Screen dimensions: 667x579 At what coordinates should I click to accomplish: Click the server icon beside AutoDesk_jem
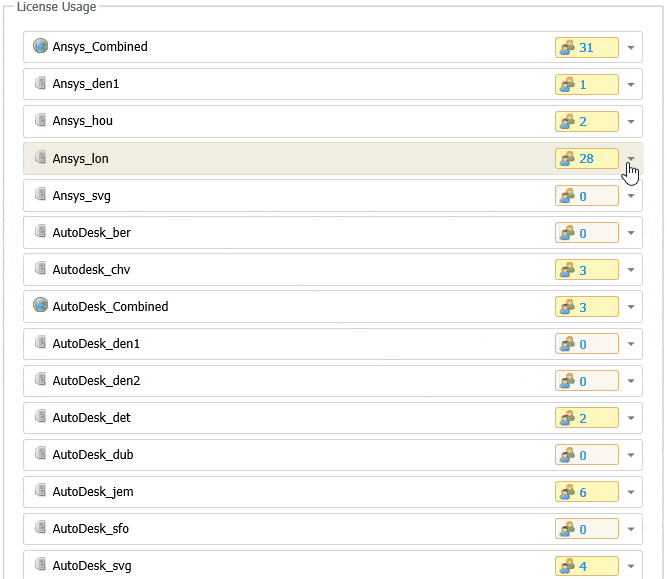pos(40,490)
